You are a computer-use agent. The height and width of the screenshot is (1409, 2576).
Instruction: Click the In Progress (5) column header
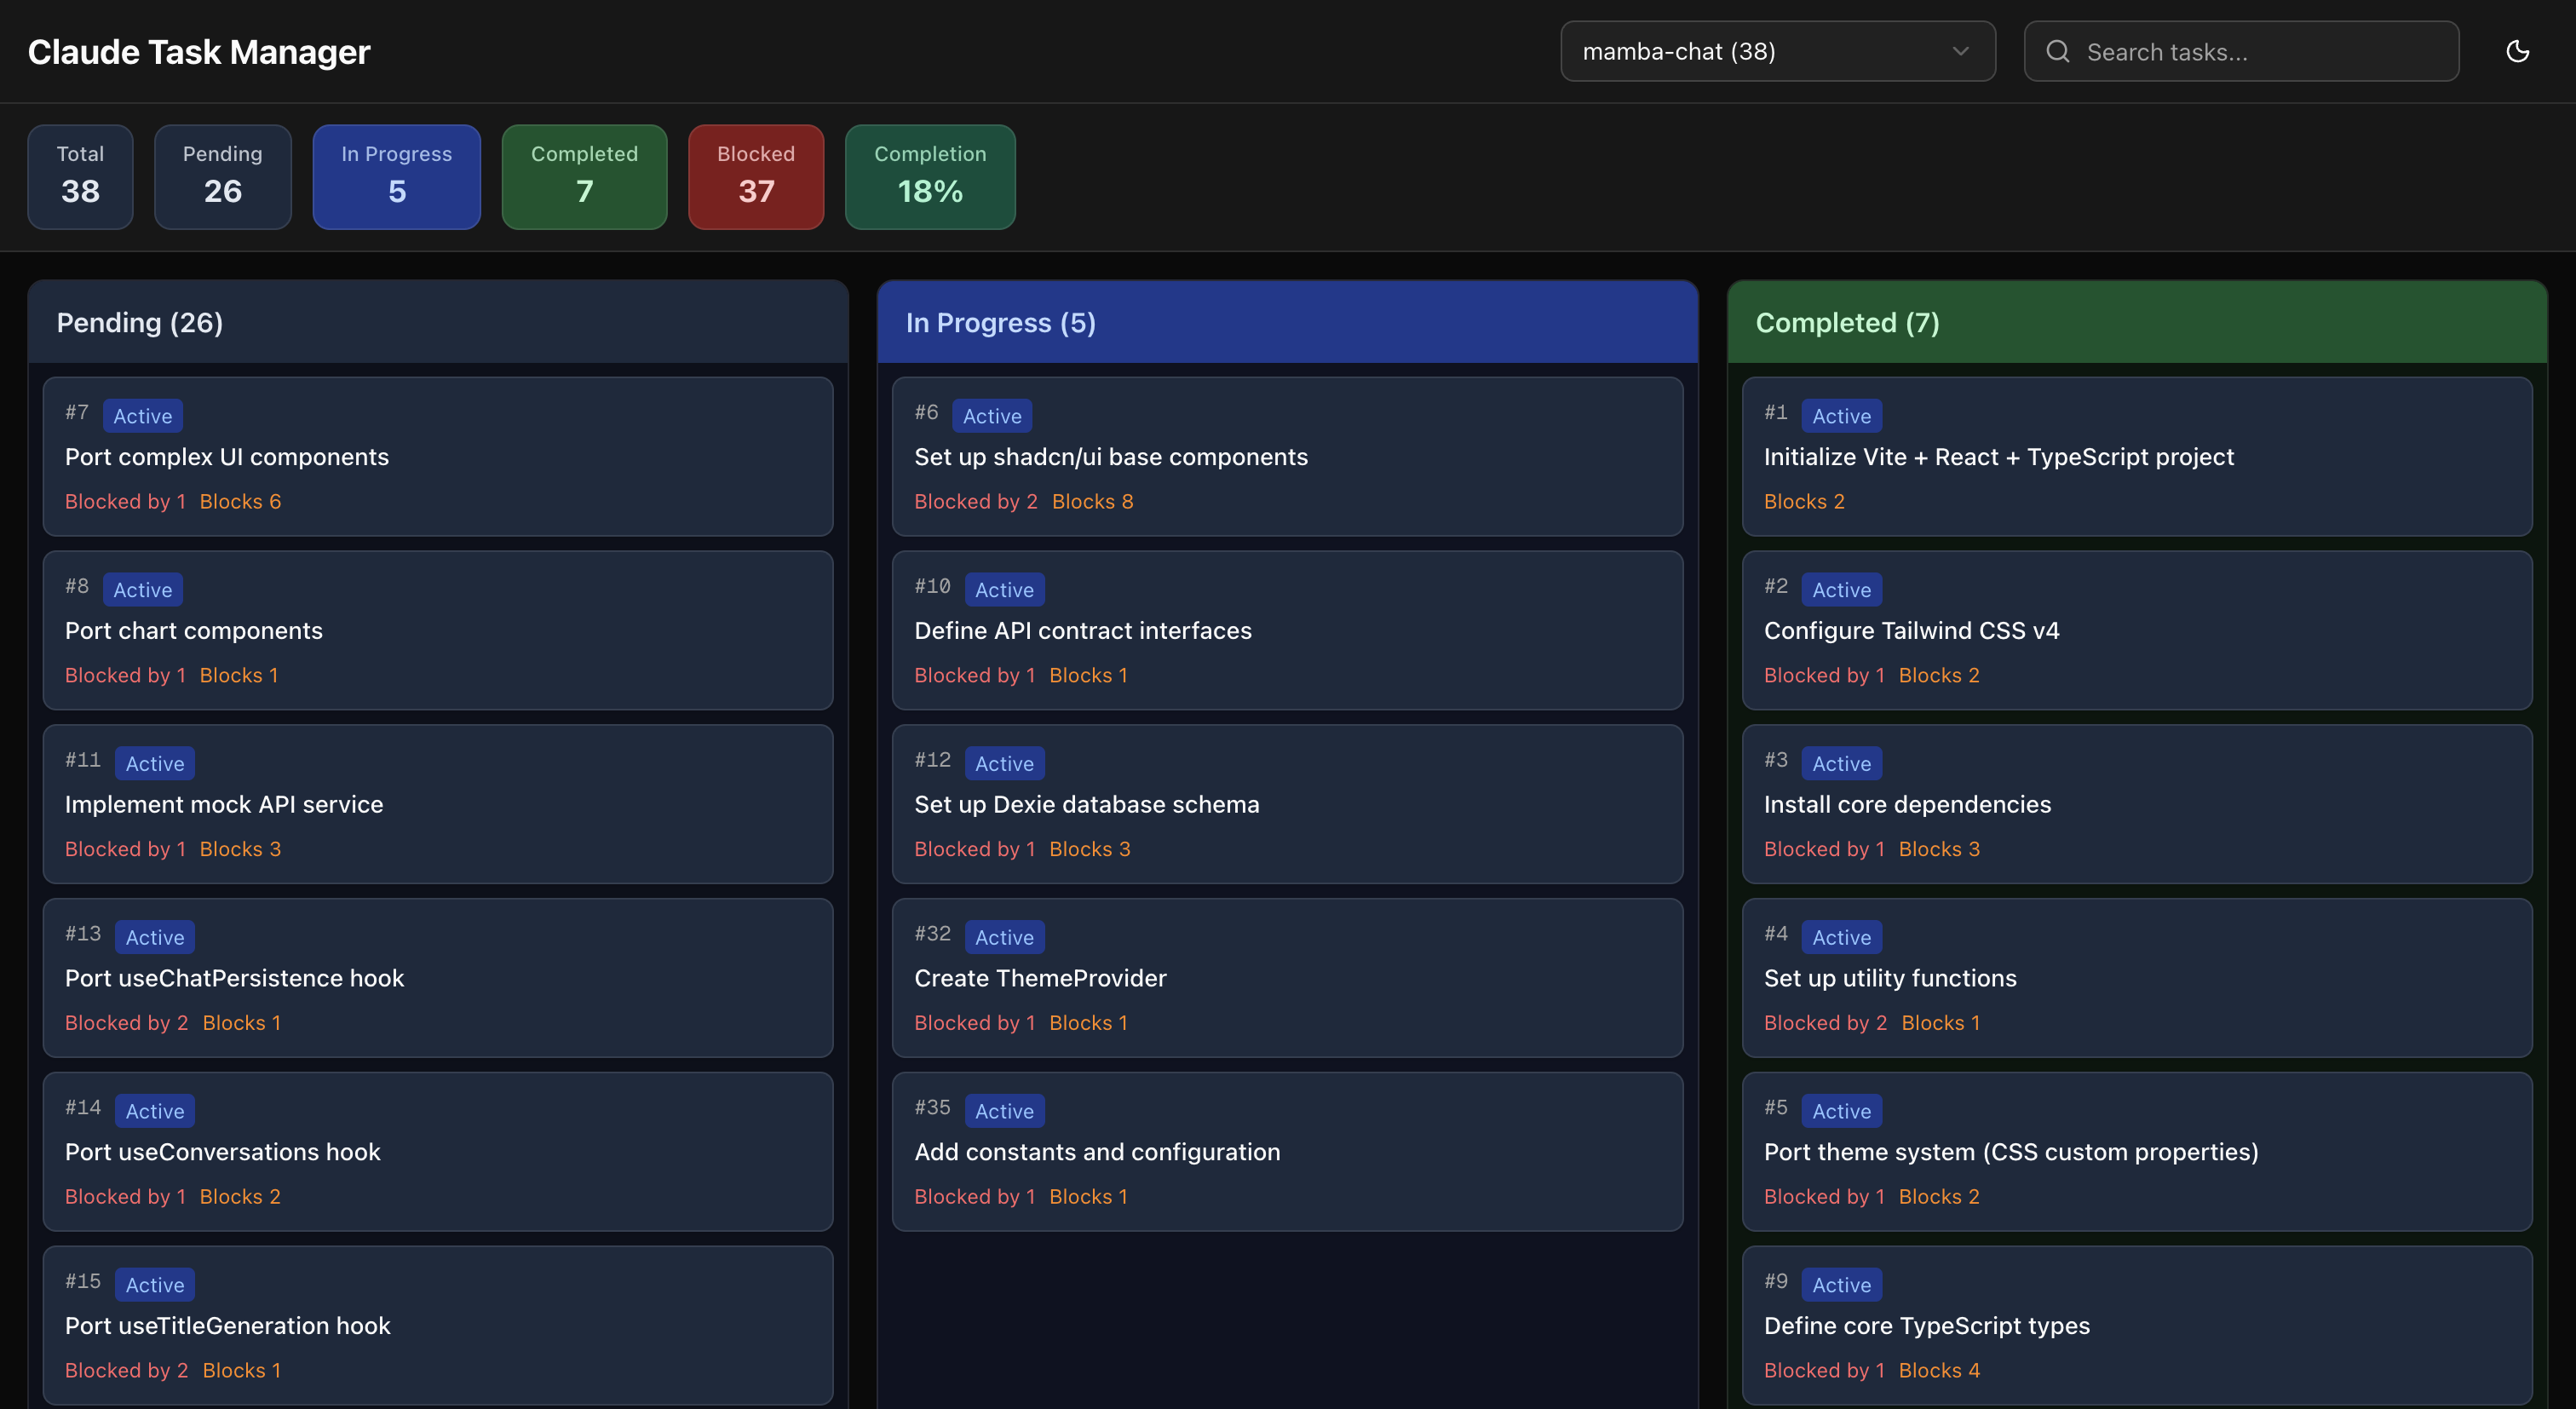coord(1000,323)
